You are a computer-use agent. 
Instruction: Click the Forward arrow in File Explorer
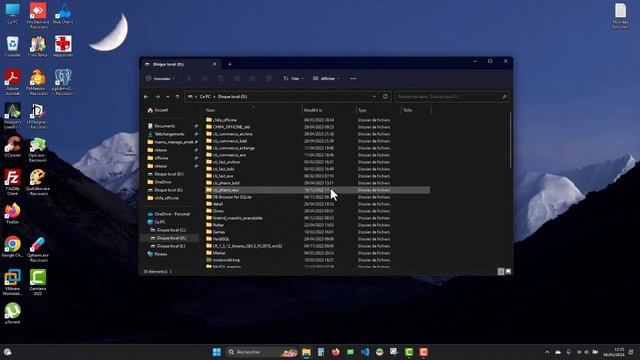tap(158, 97)
